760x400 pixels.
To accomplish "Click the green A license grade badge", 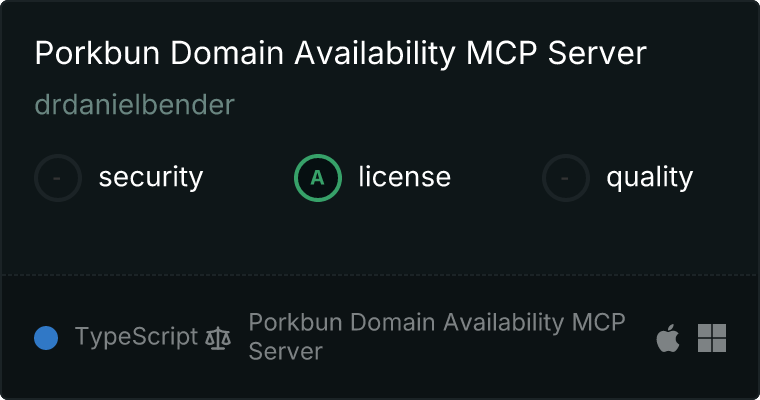I will 318,178.
